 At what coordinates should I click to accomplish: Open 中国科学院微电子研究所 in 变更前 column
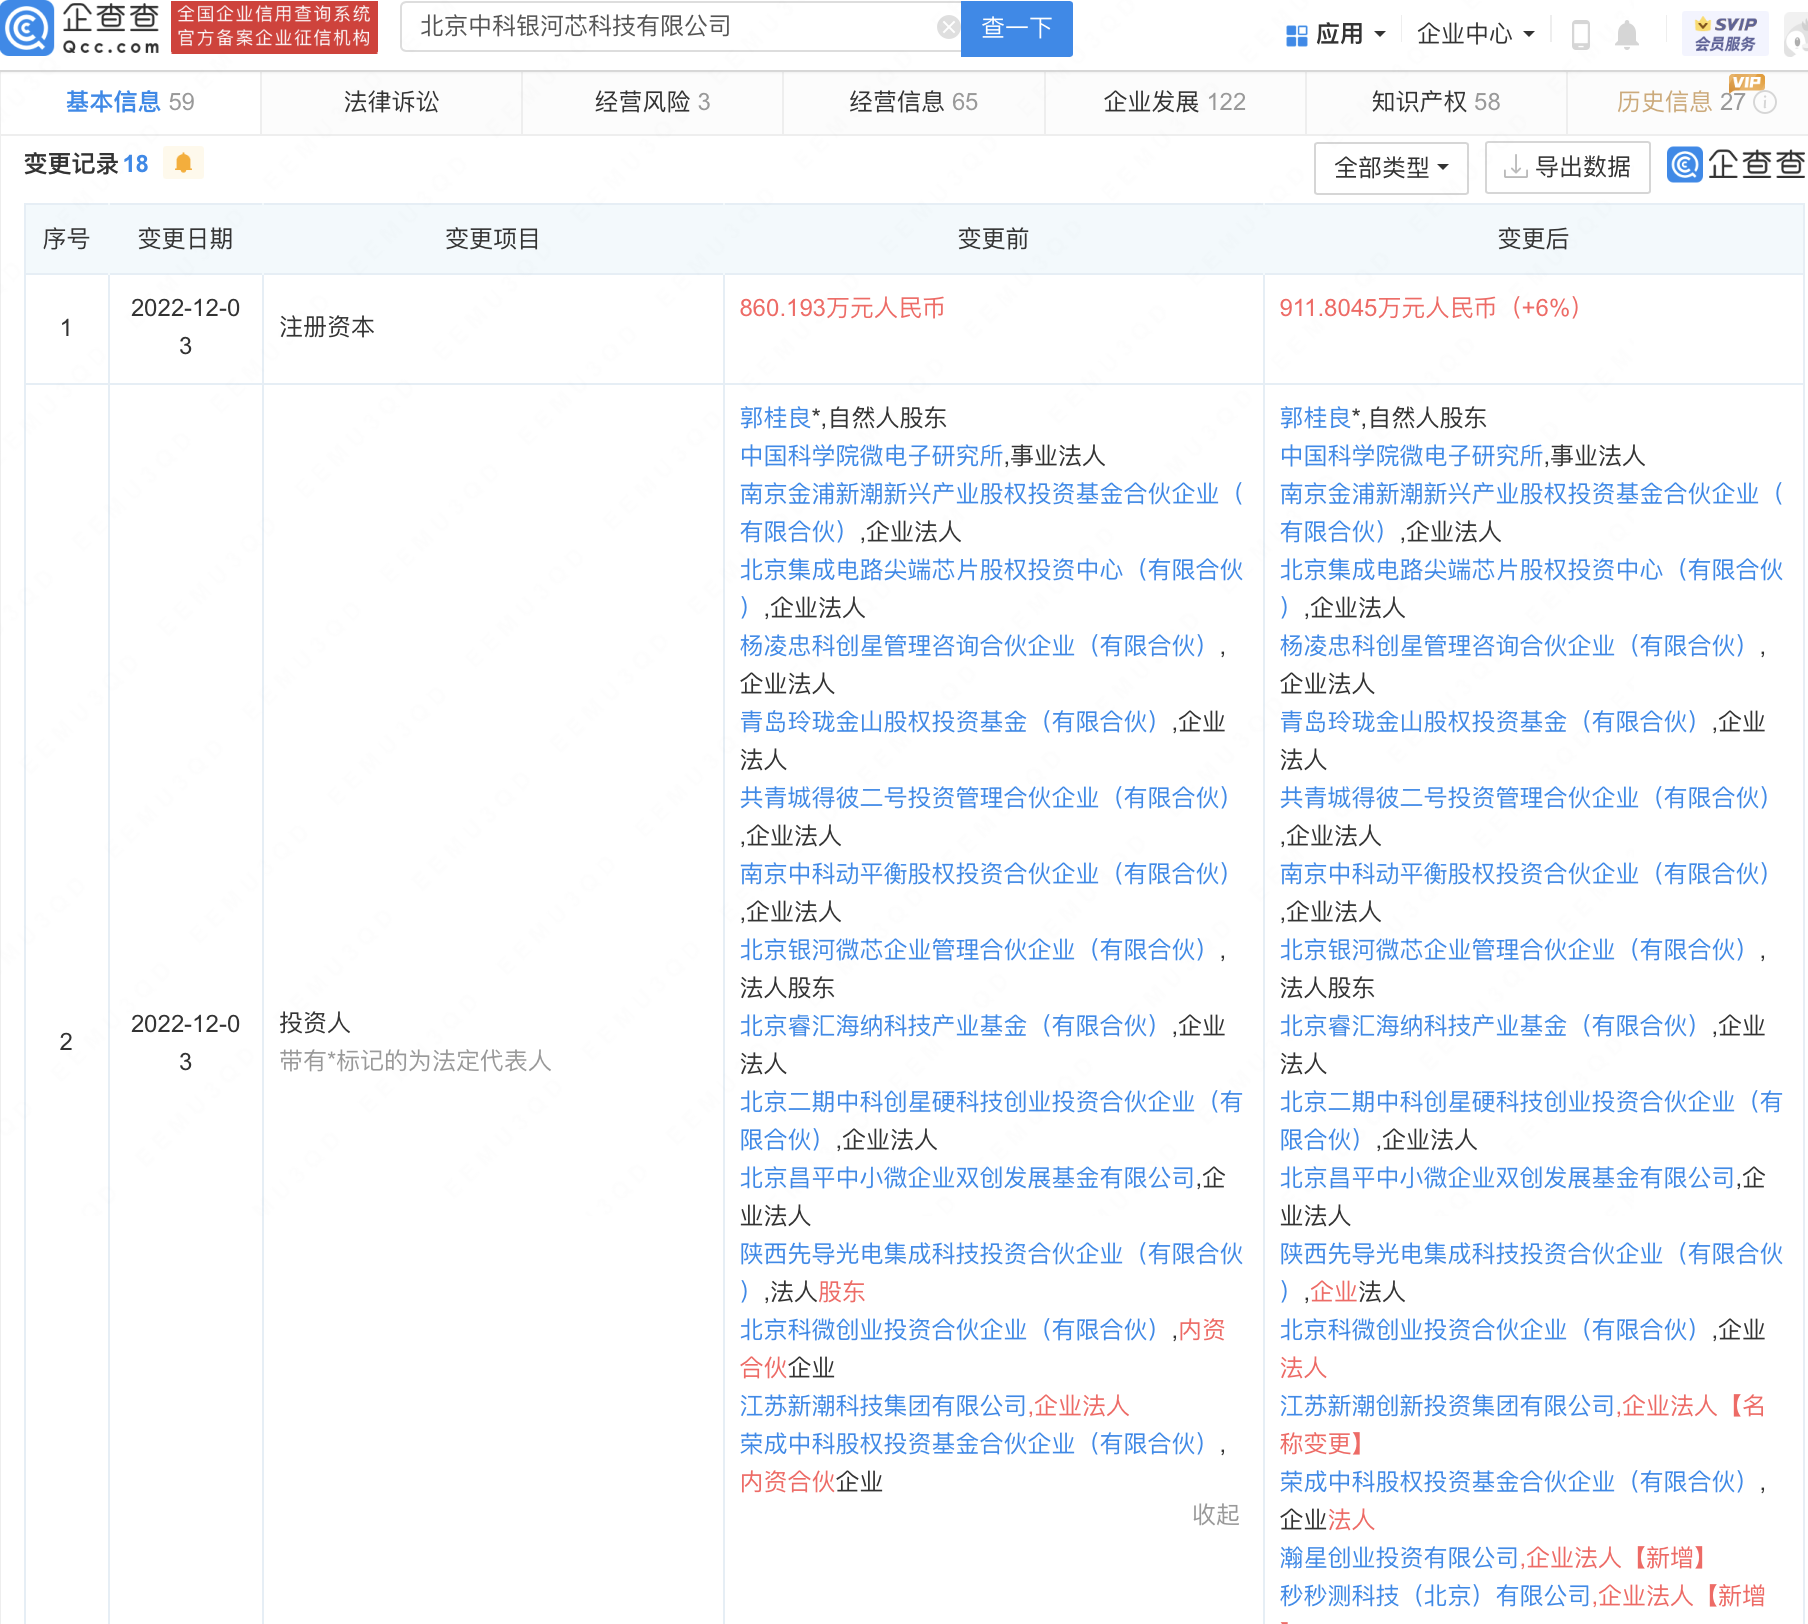(x=872, y=456)
